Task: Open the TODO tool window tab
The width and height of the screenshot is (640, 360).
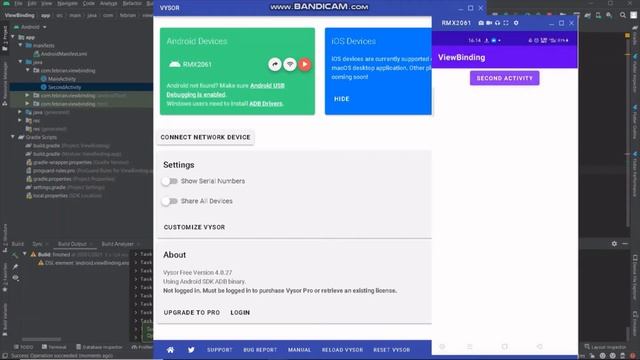Action: tap(23, 347)
